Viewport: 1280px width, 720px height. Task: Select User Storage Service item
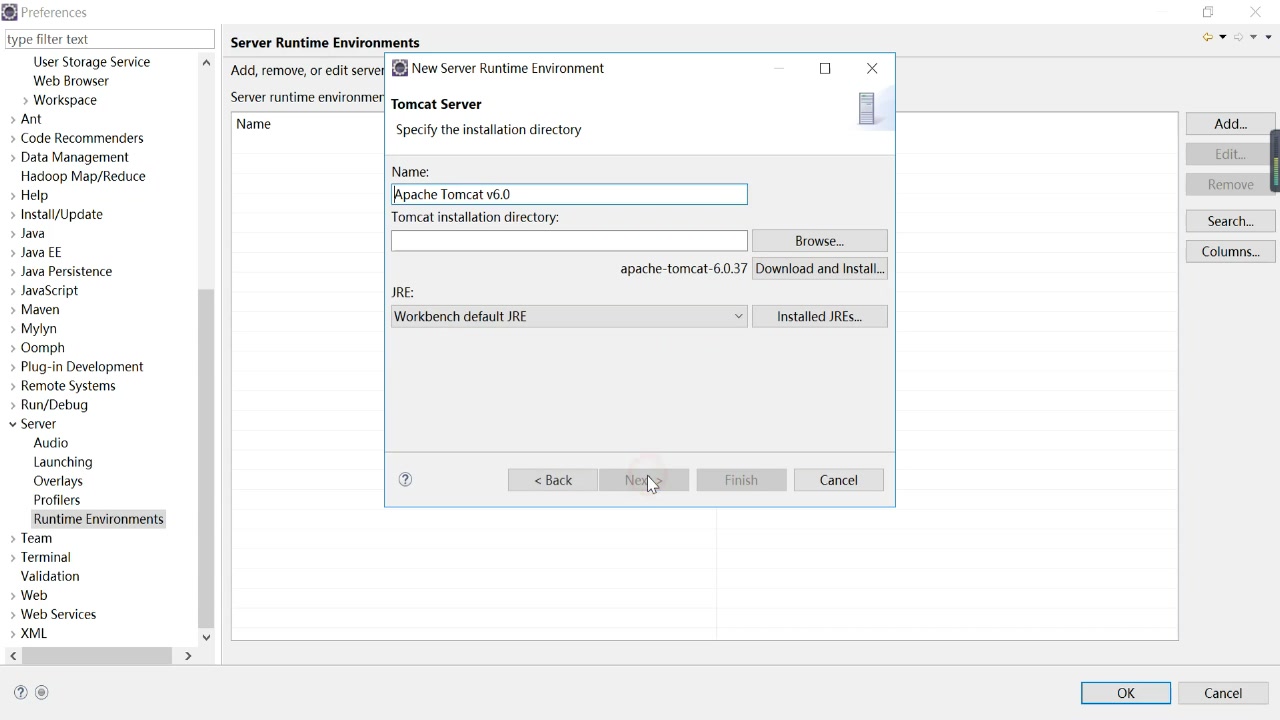tap(92, 62)
